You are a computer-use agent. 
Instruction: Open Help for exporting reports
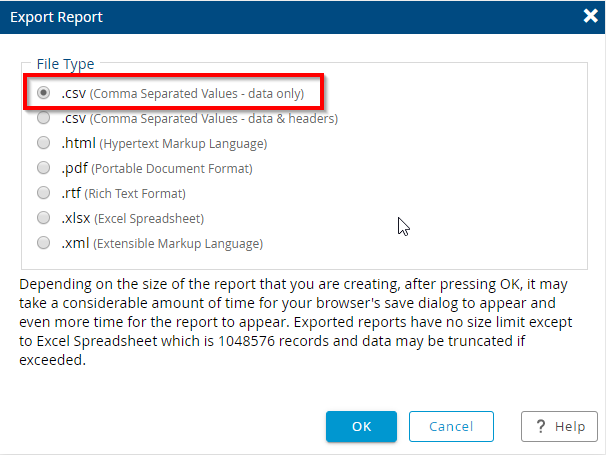click(x=559, y=426)
